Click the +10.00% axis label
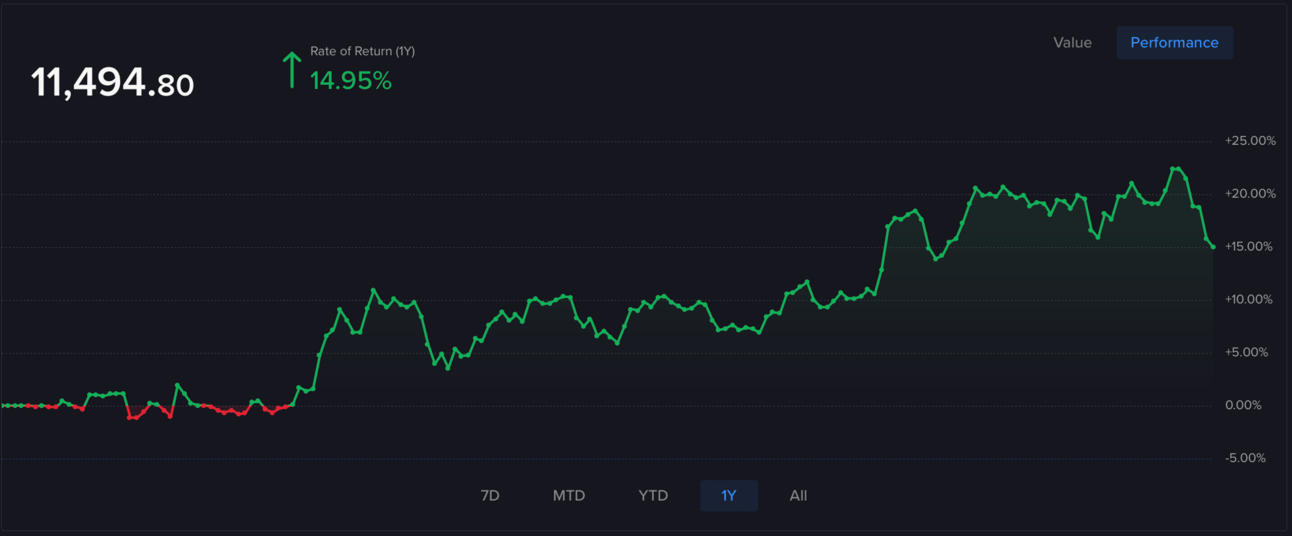 point(1250,299)
